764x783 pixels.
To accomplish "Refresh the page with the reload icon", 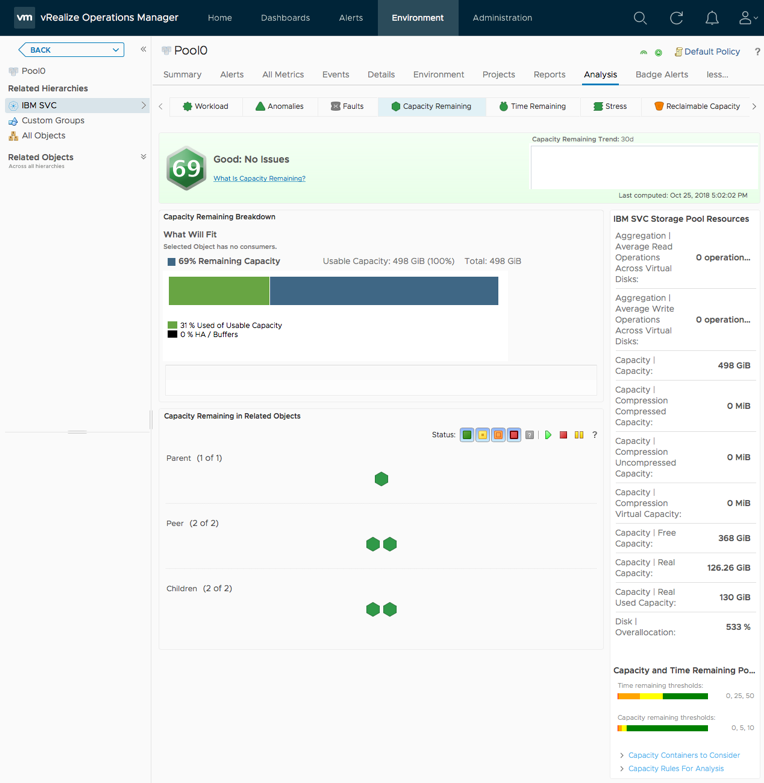I will (x=676, y=18).
